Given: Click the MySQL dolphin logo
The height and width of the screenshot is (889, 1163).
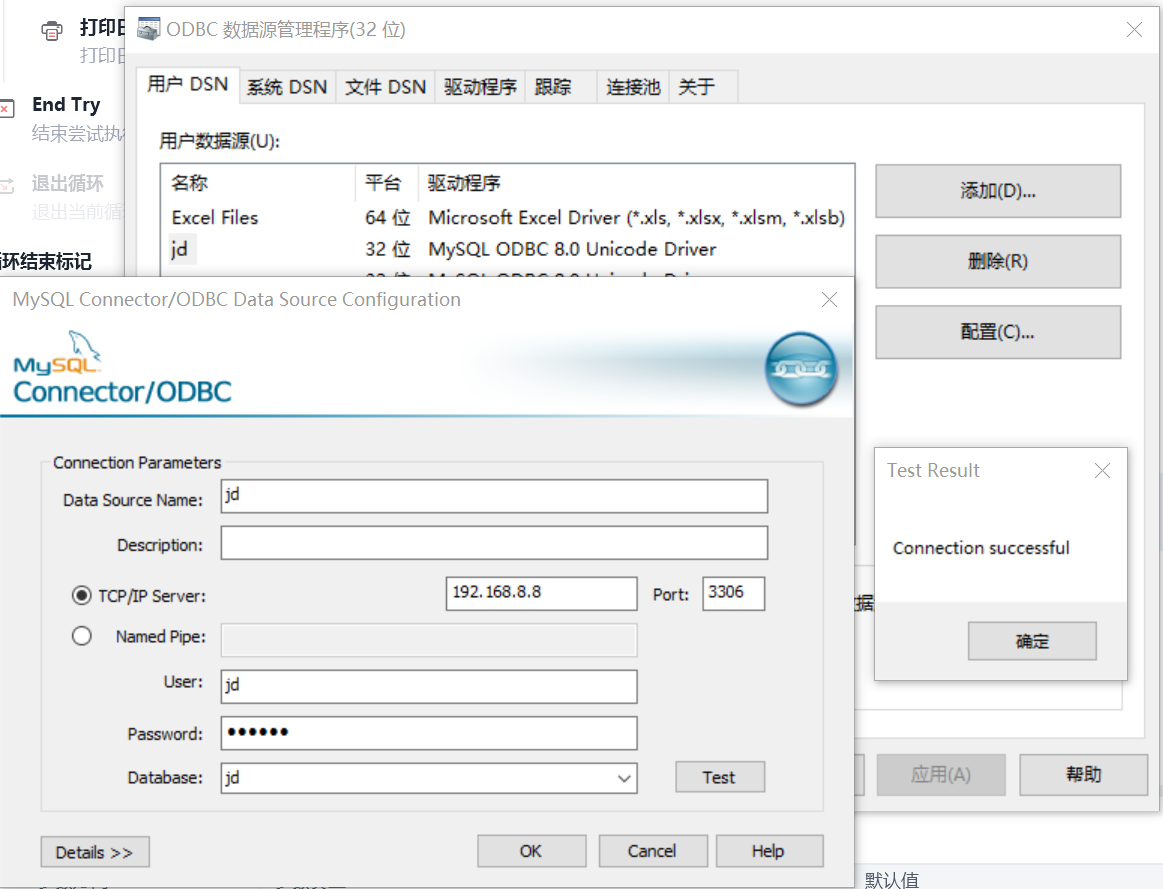Looking at the screenshot, I should (85, 346).
